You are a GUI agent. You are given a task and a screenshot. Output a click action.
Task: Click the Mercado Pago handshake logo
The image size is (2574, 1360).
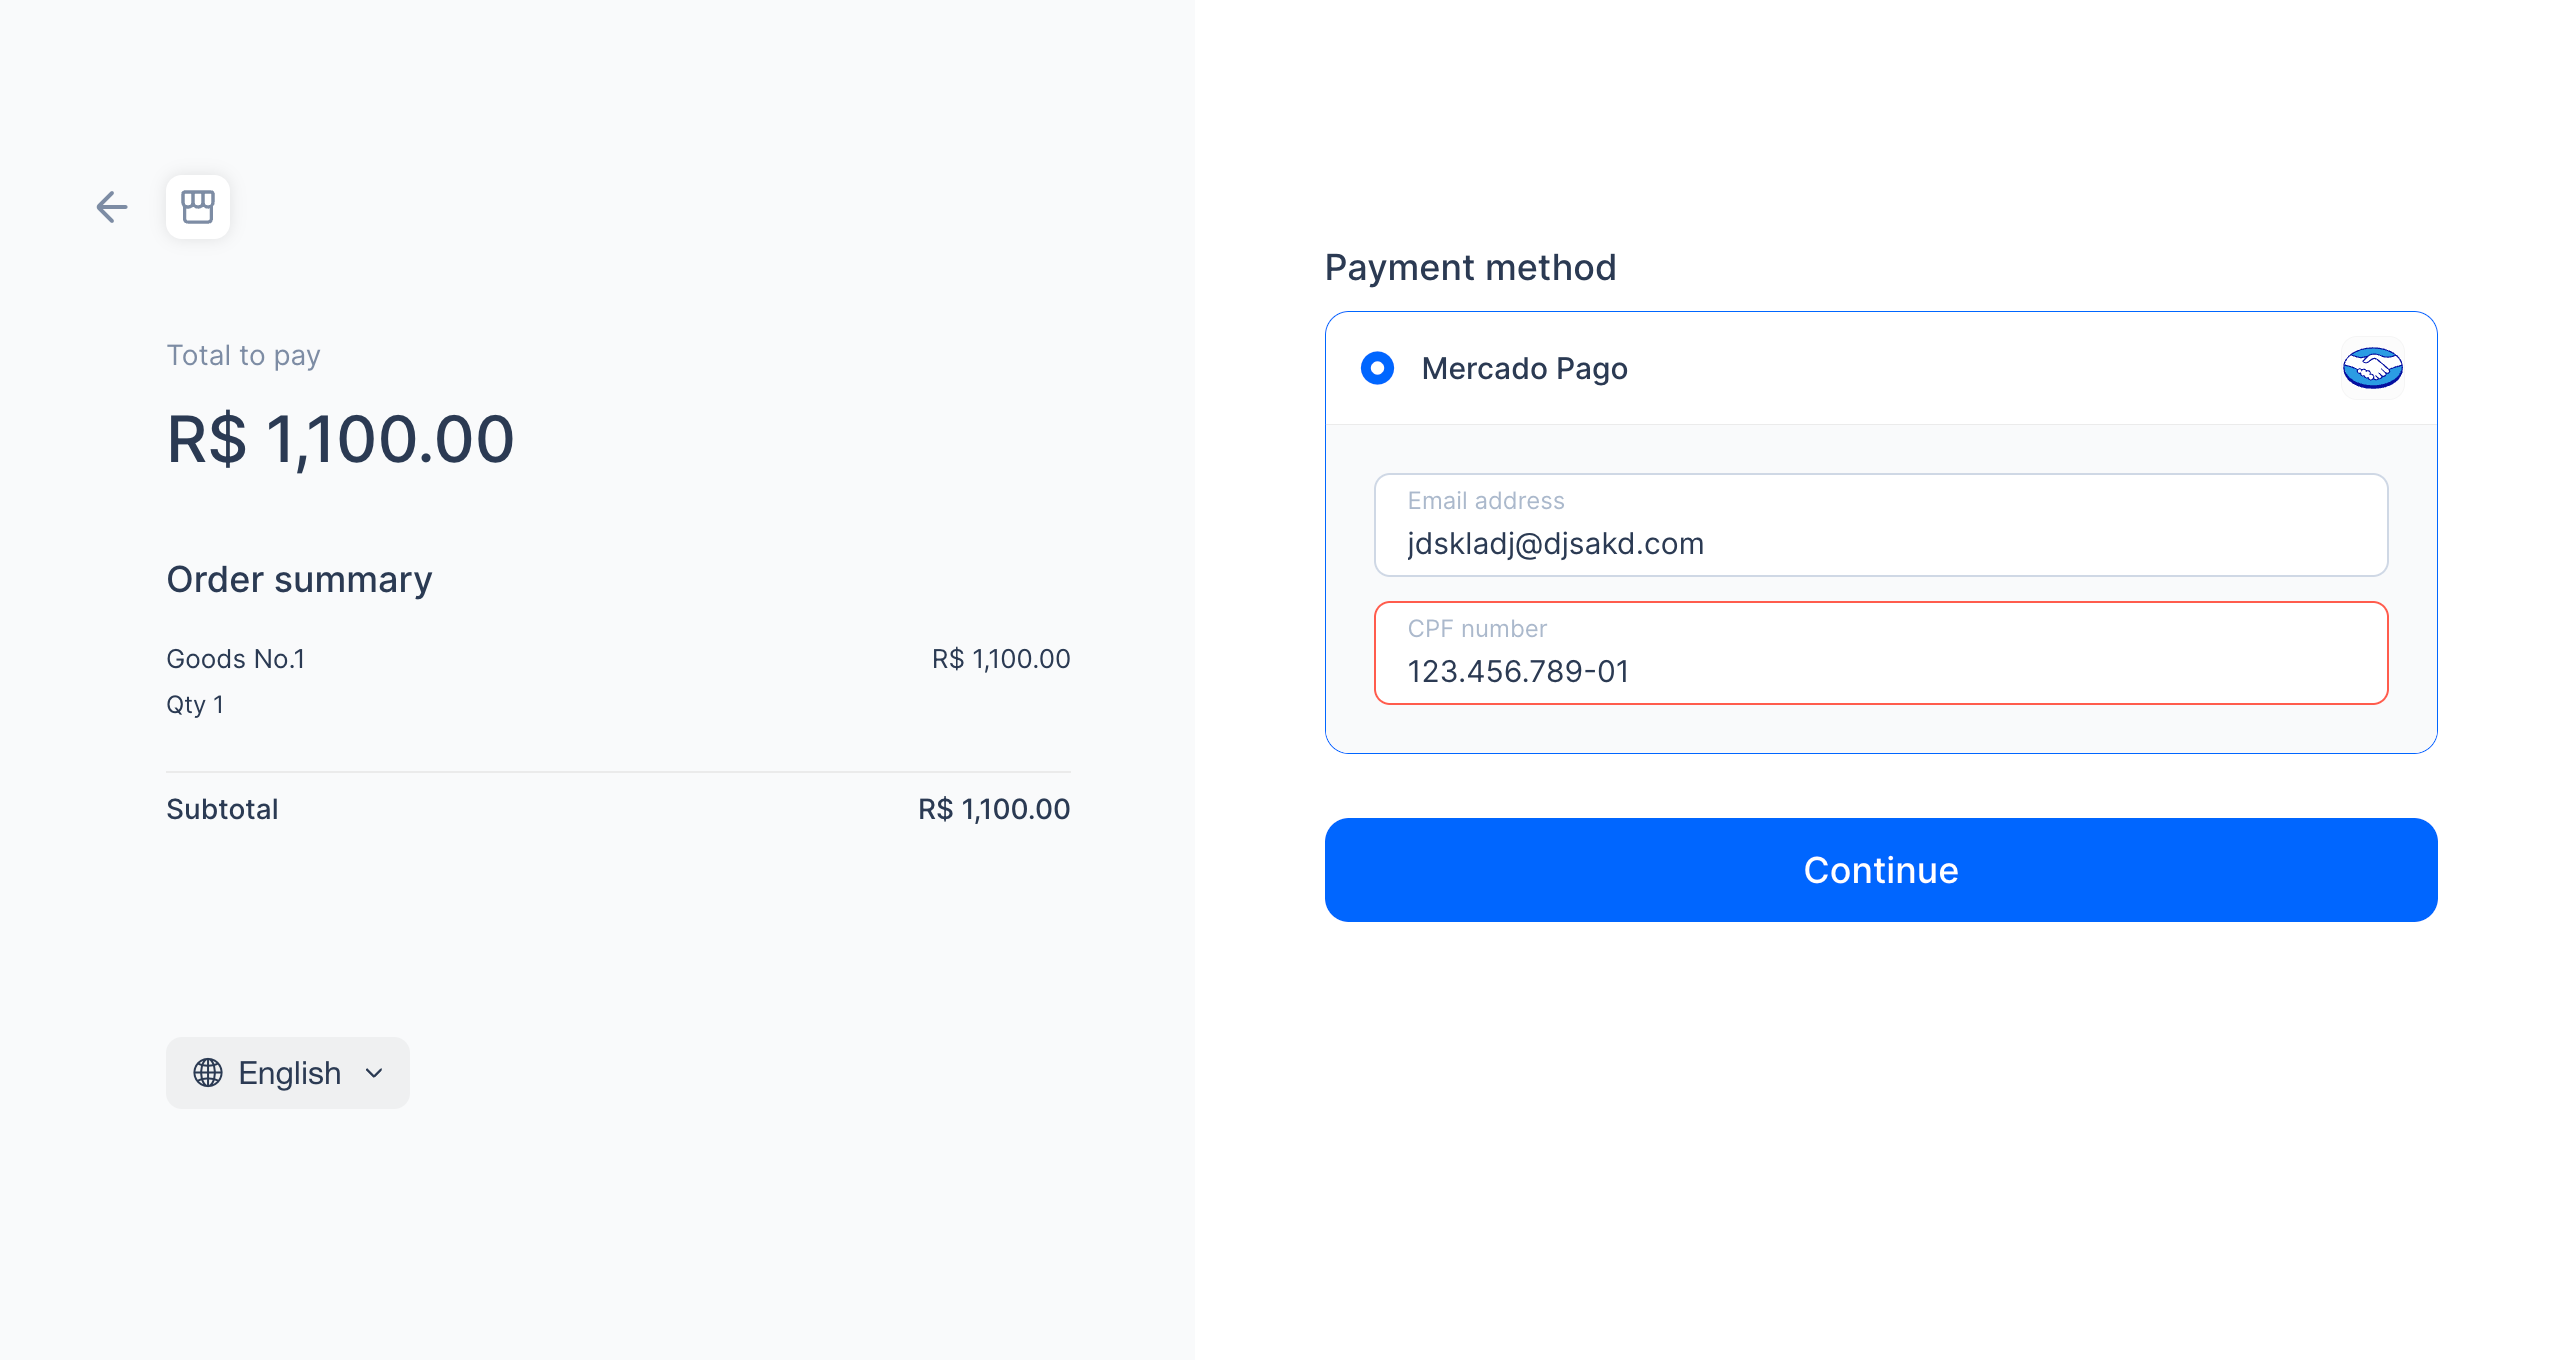2372,368
